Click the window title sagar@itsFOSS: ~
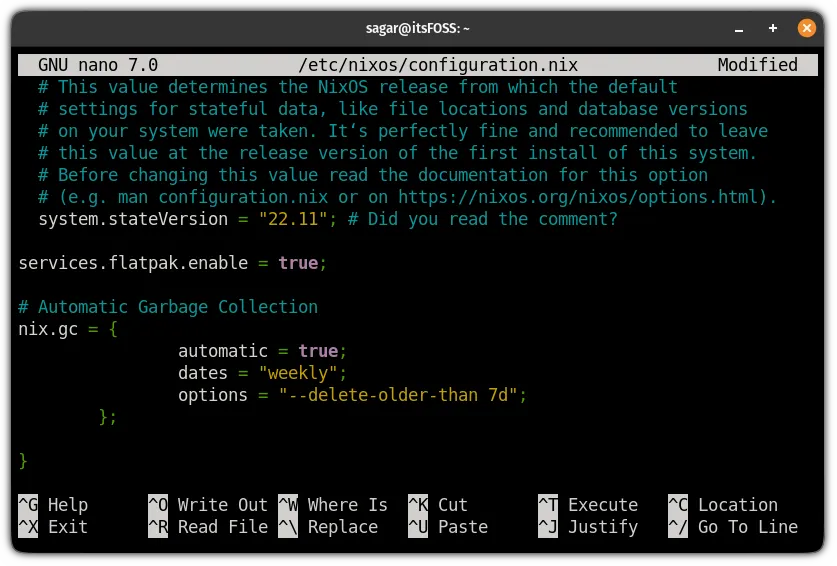Viewport: 837px width, 566px height. click(417, 28)
